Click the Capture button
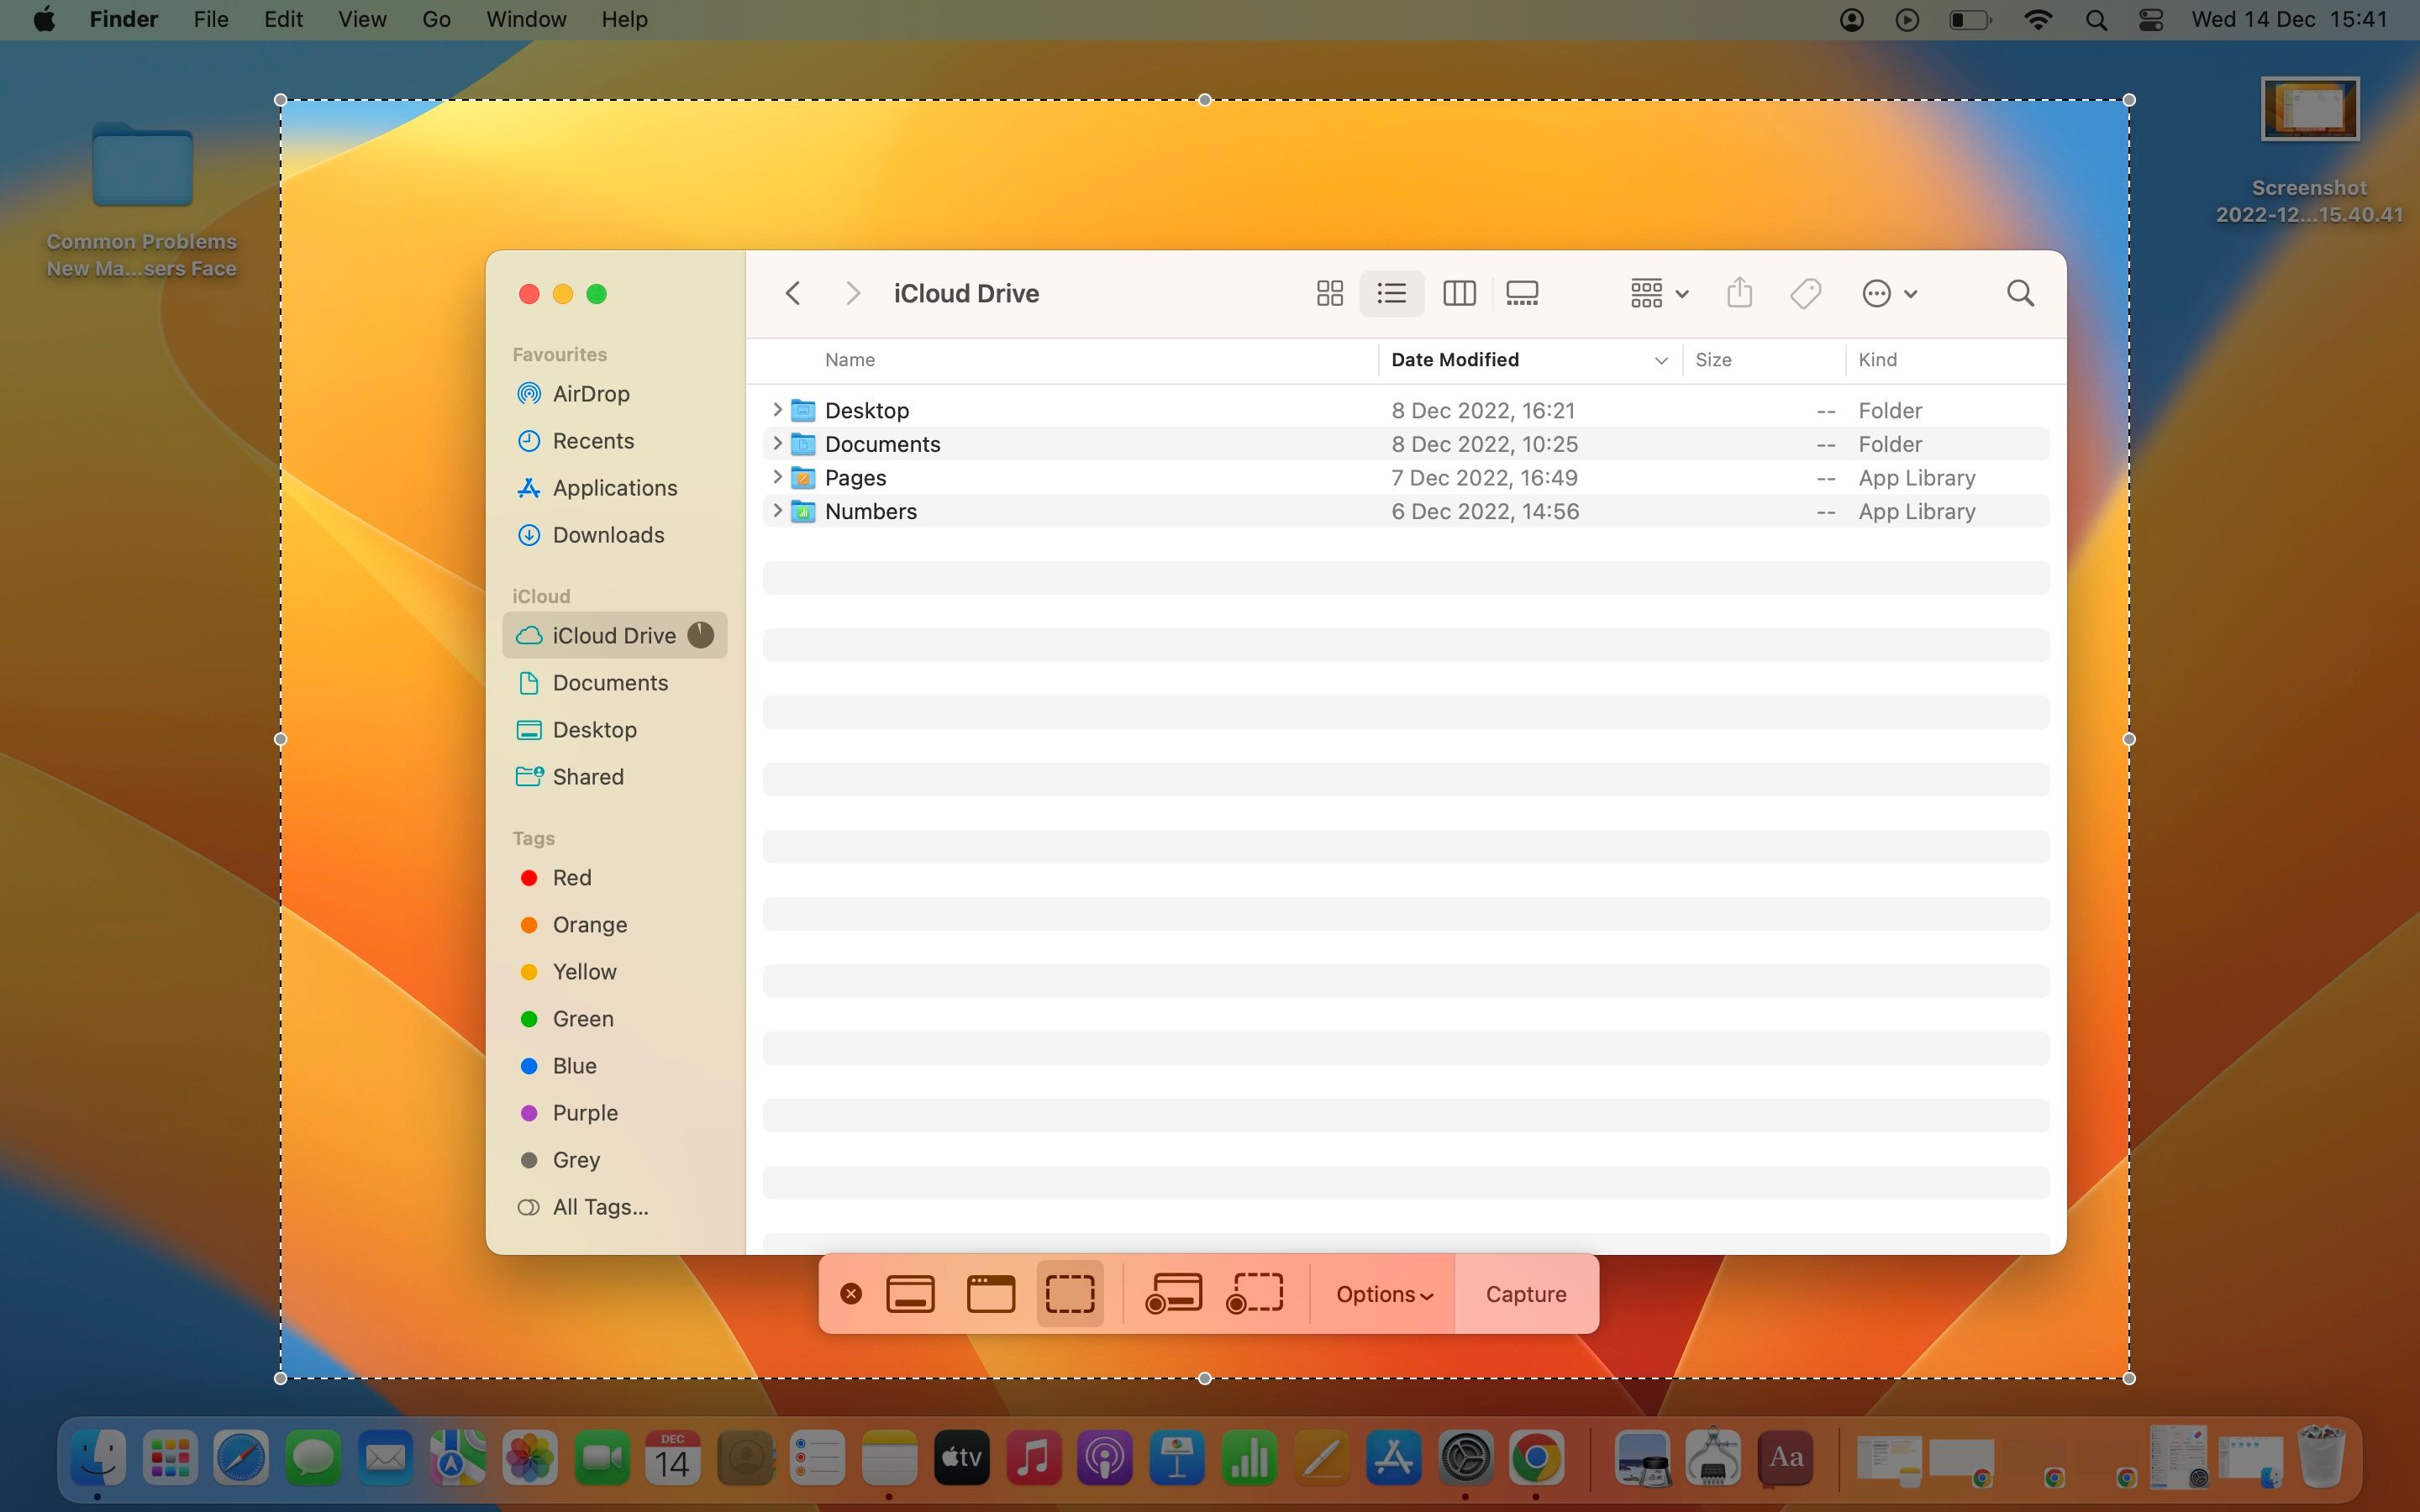 pyautogui.click(x=1524, y=1293)
